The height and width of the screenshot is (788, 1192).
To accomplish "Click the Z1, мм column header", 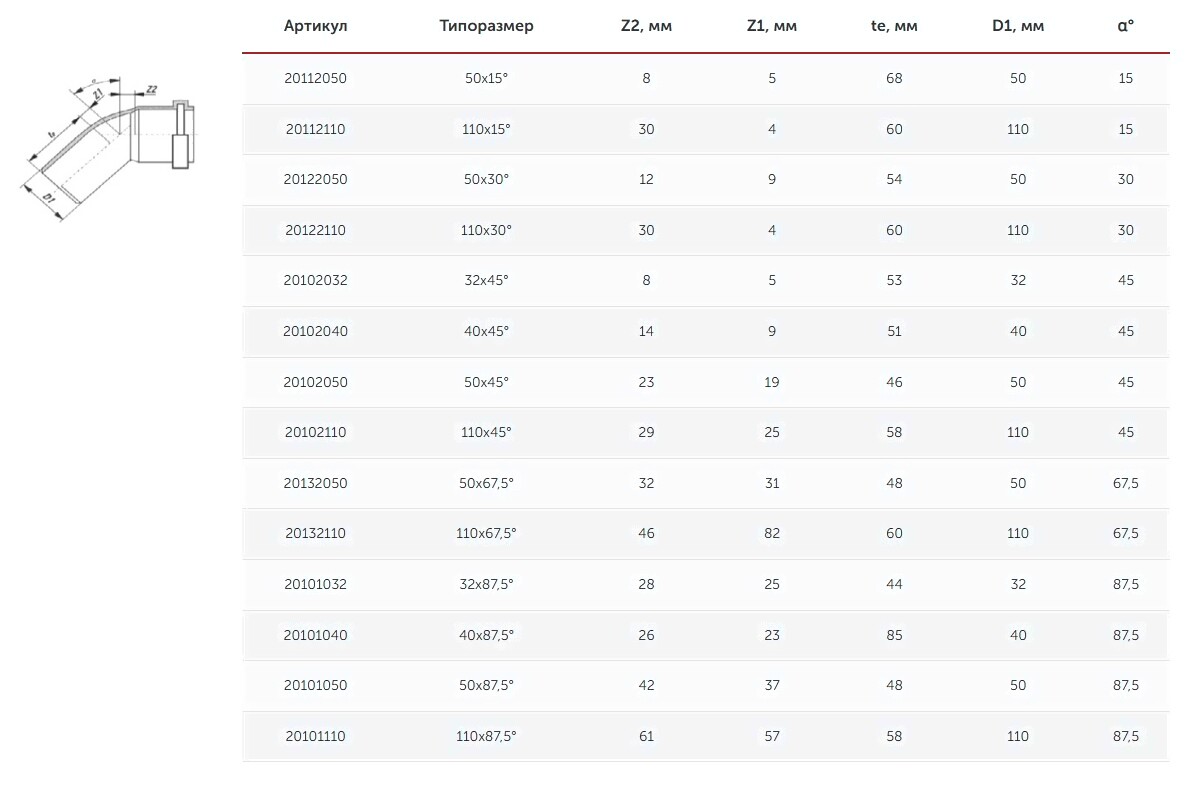I will pos(772,26).
